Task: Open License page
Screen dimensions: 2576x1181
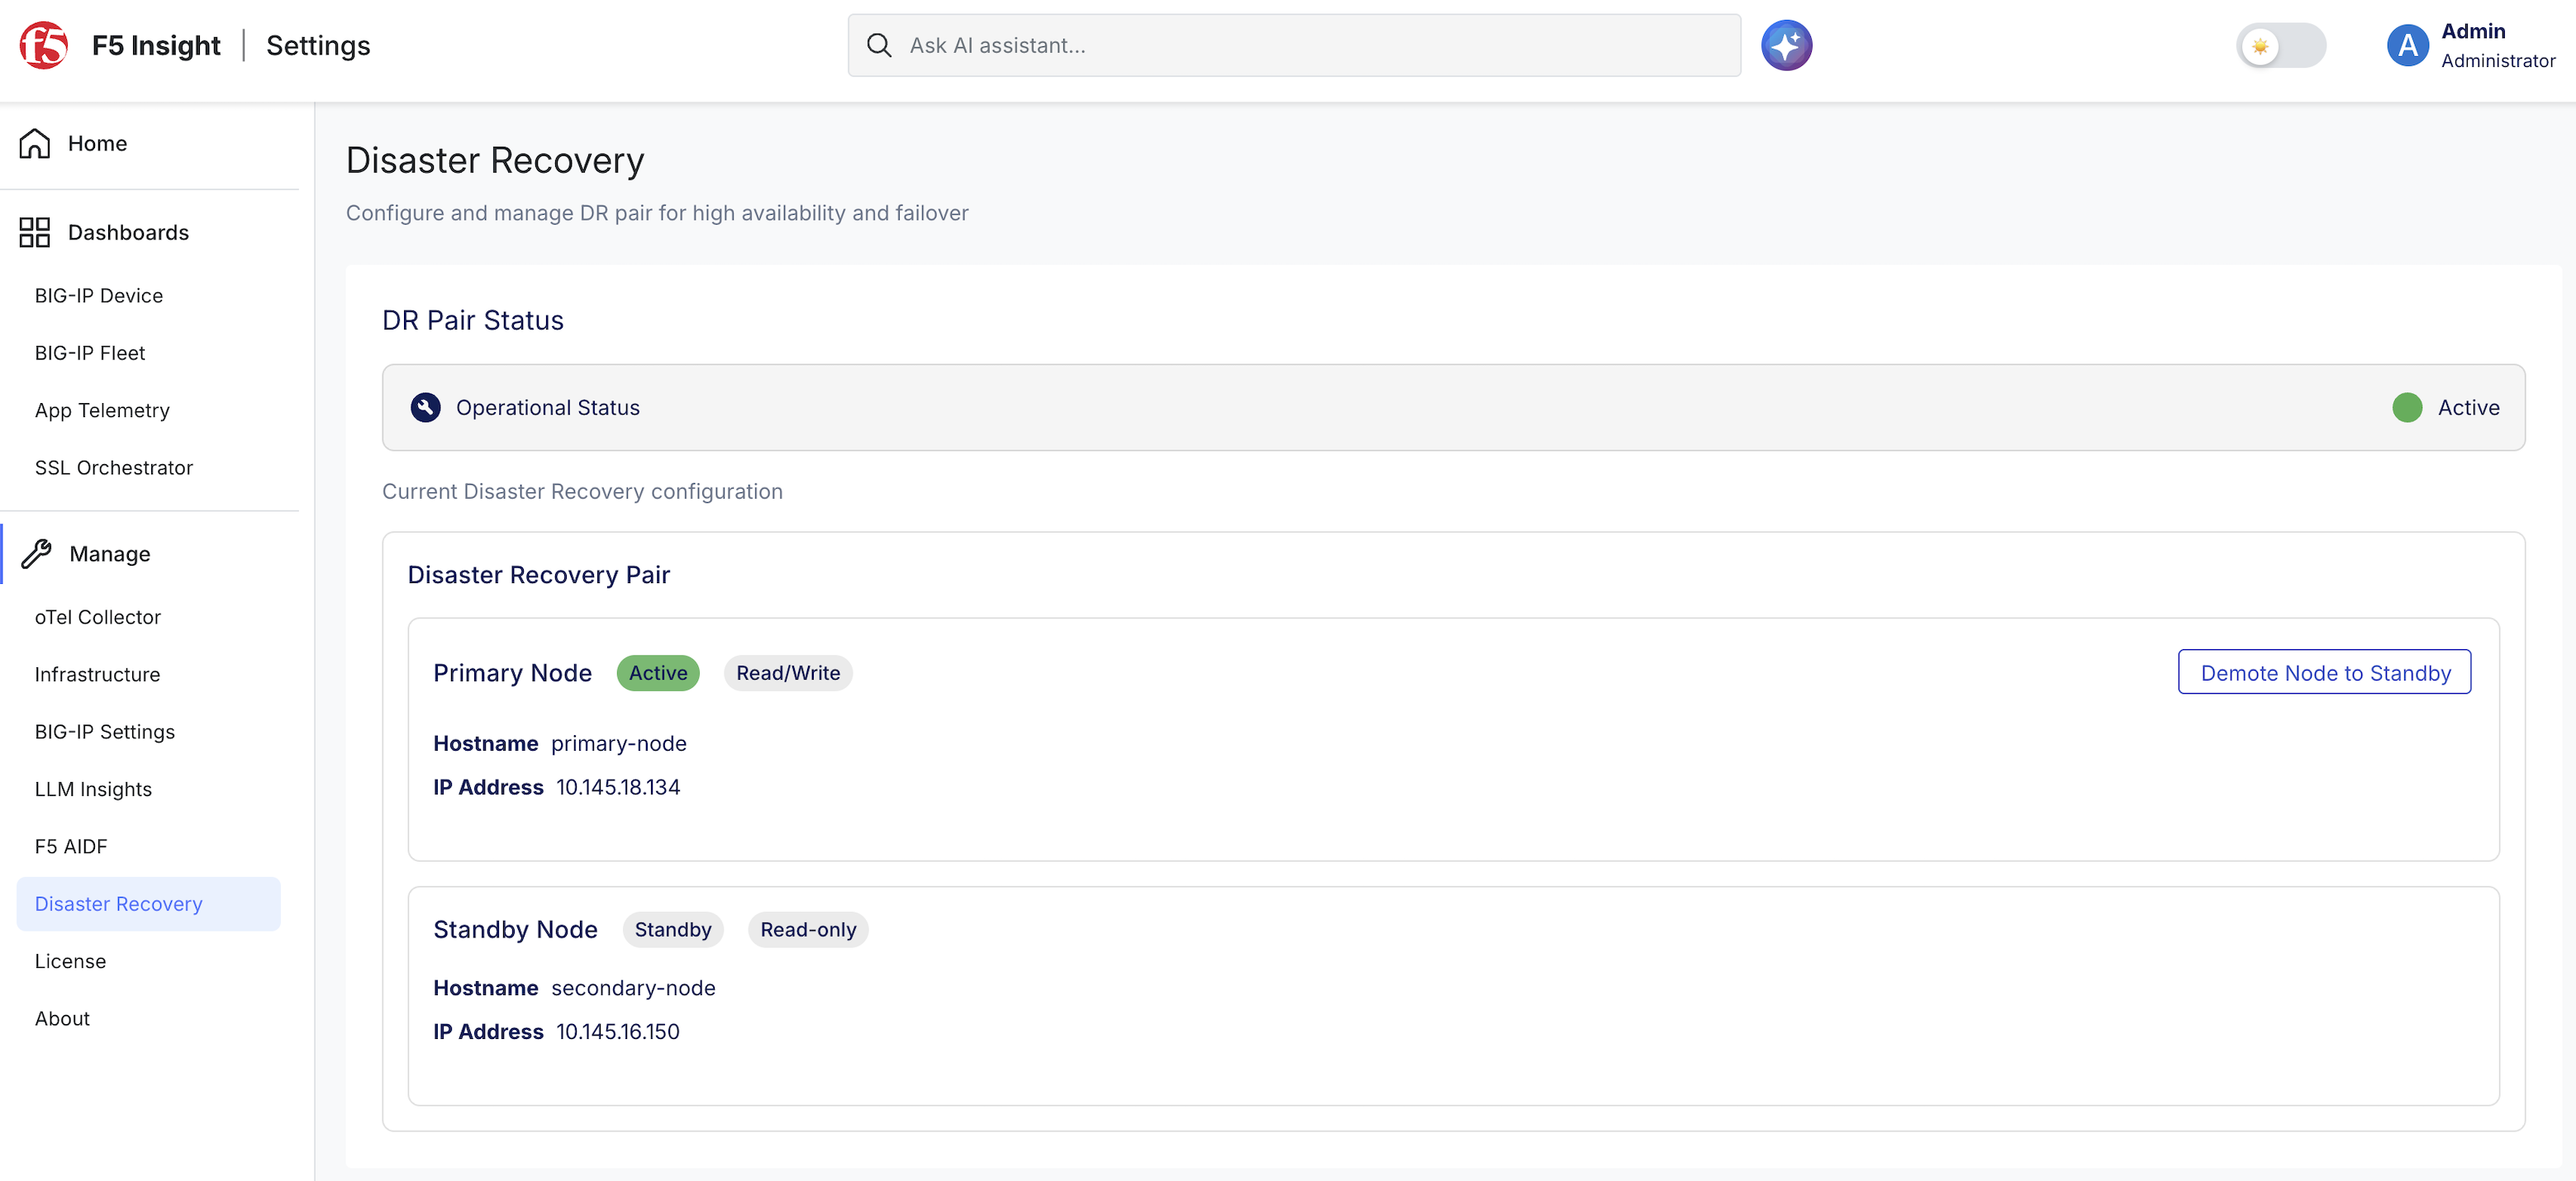Action: click(70, 960)
